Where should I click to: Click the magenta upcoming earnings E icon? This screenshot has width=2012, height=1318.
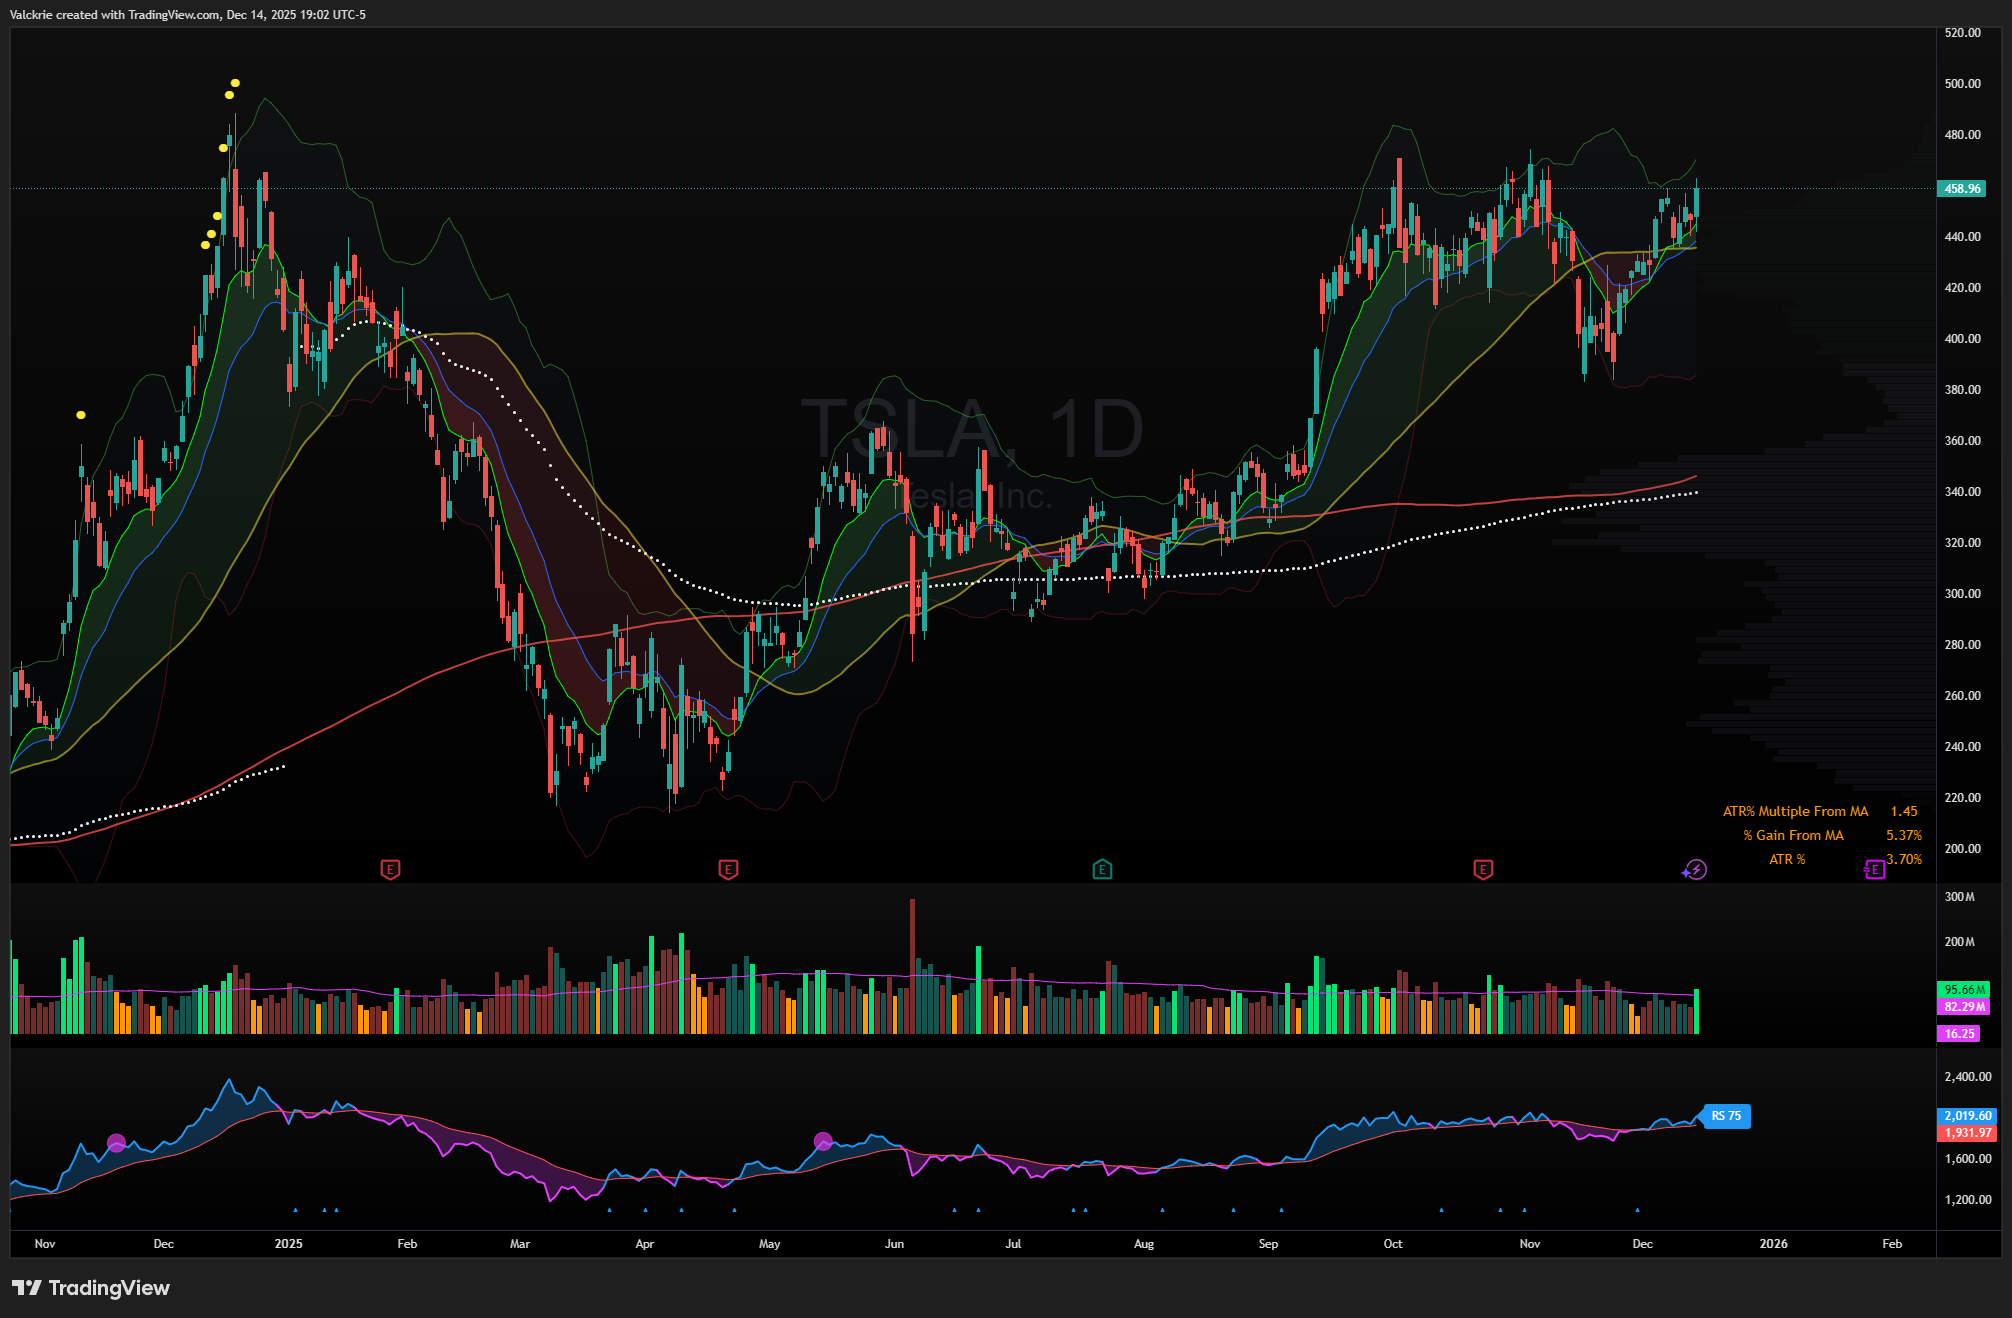coord(1875,870)
